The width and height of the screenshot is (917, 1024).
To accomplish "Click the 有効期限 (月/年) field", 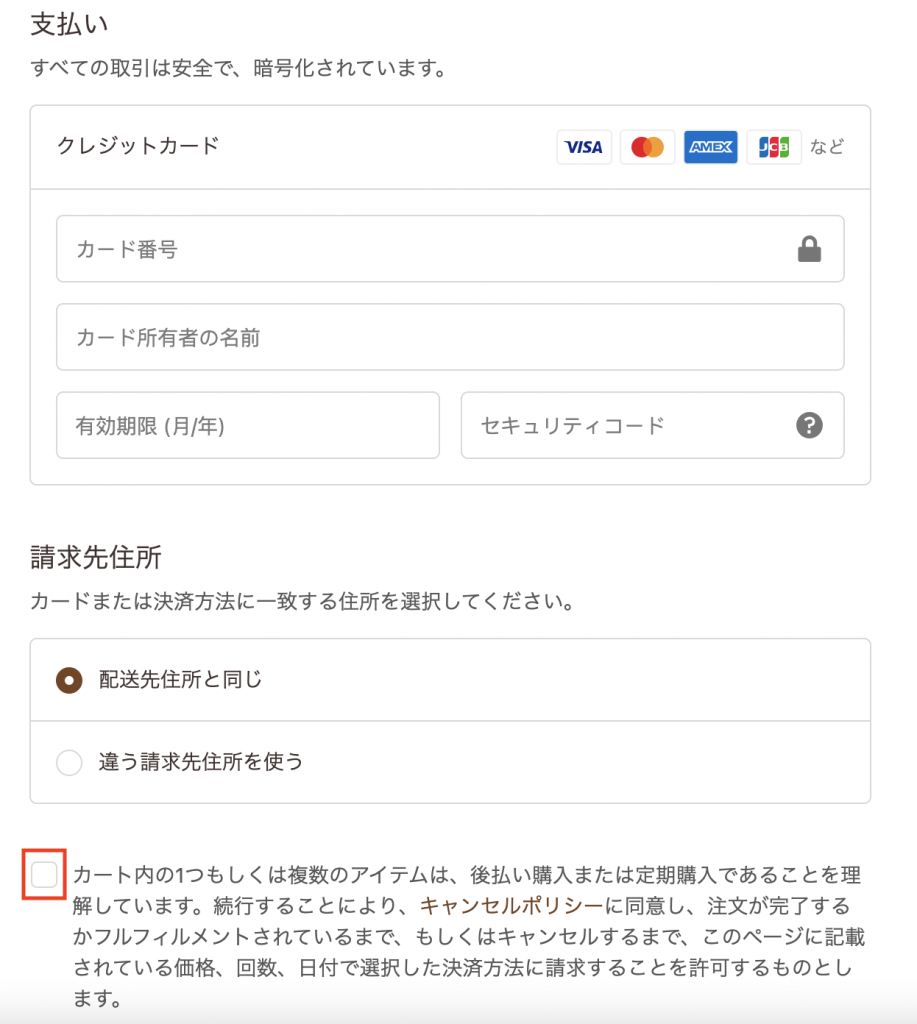I will coord(247,426).
